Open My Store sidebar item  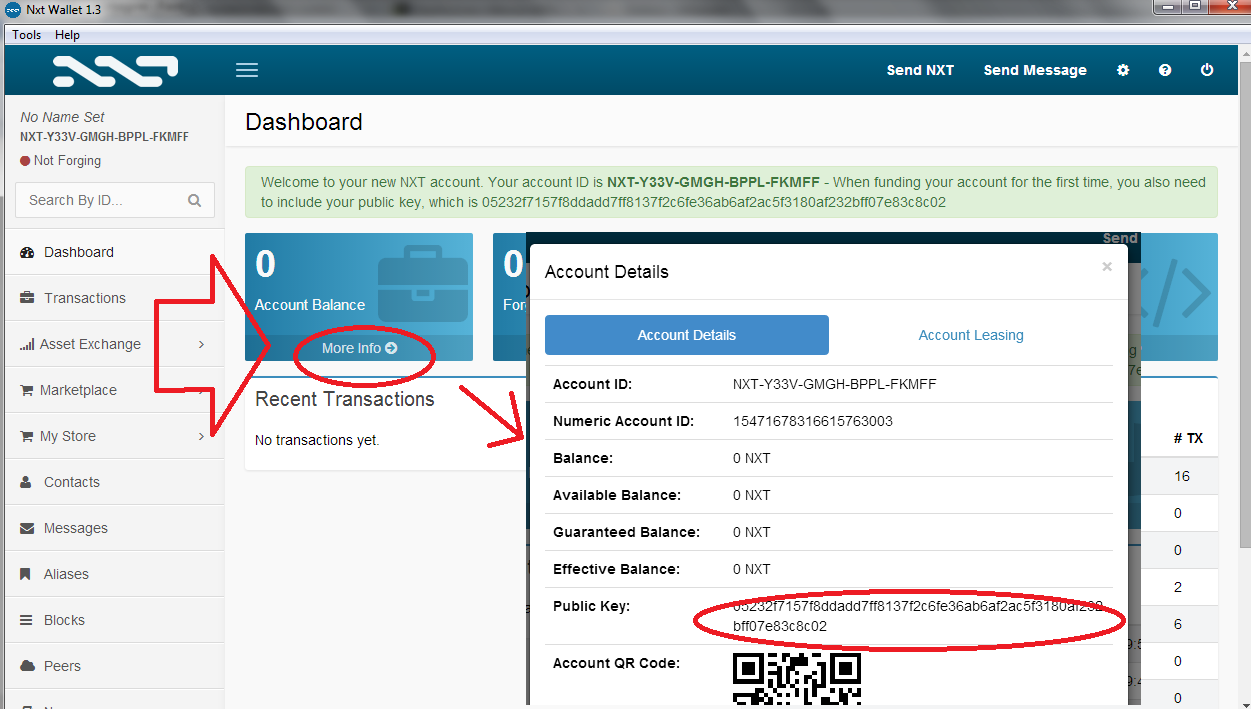114,436
